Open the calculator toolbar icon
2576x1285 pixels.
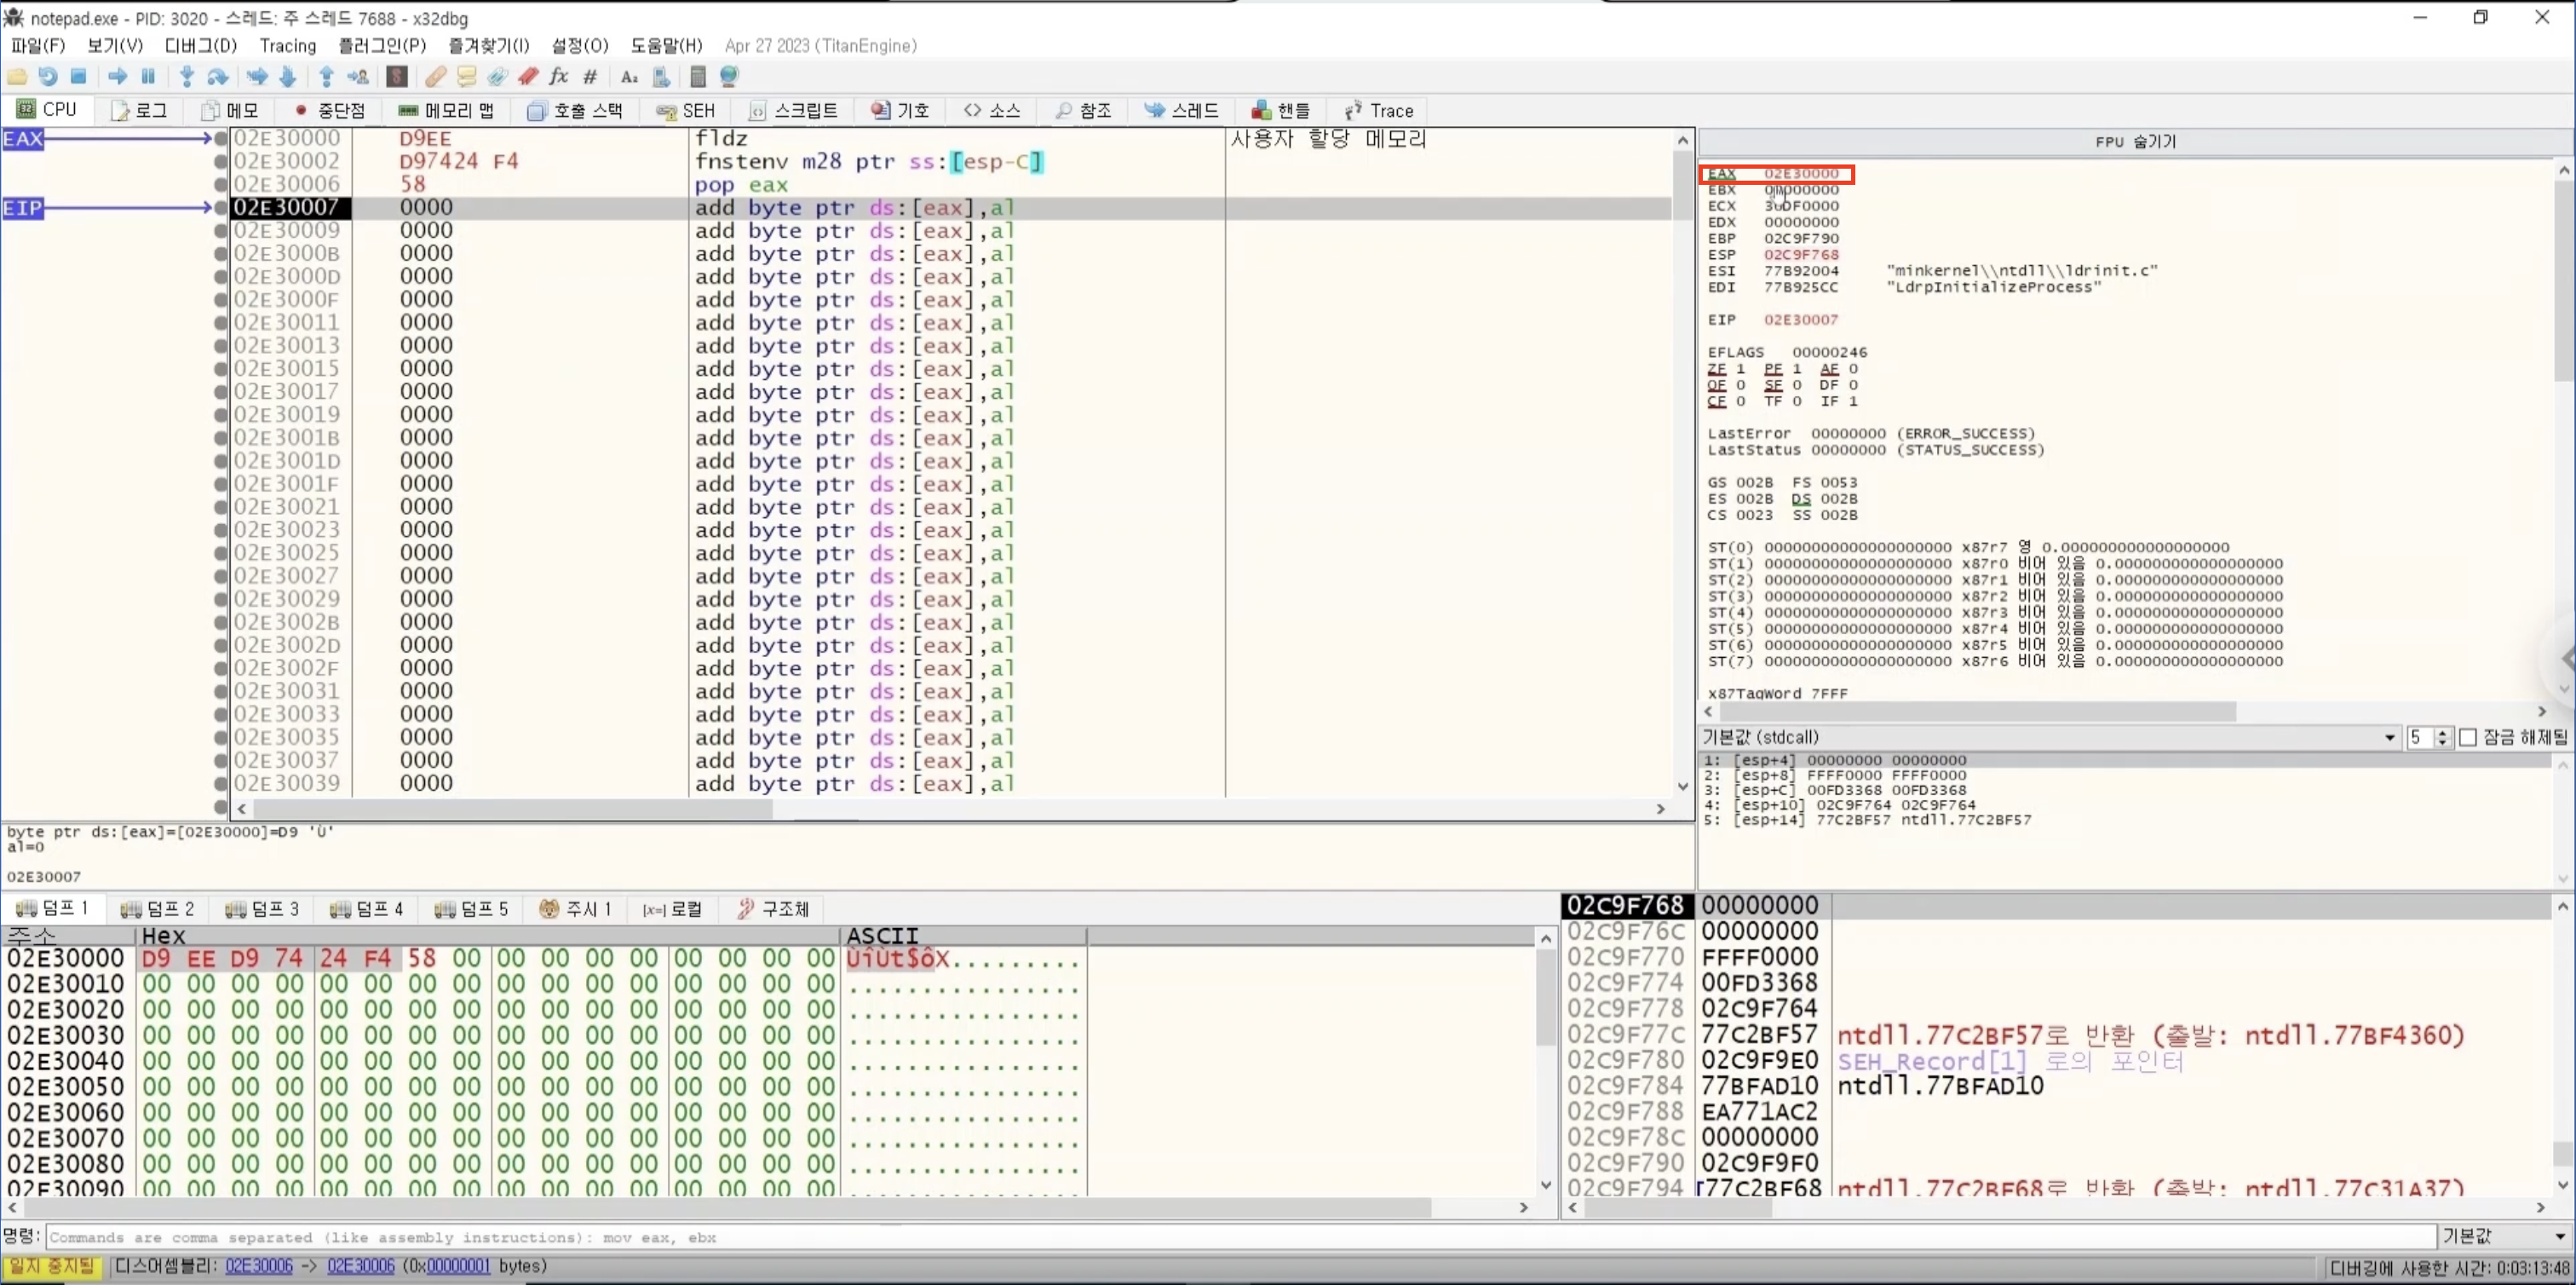coord(698,77)
